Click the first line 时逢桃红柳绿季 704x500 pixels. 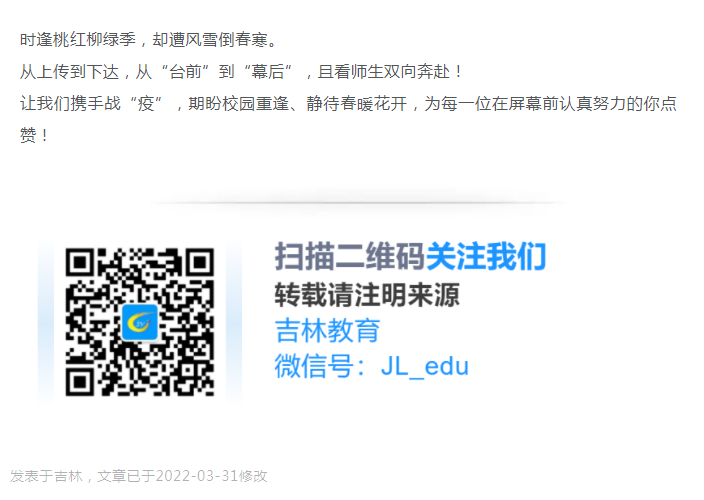pos(78,40)
